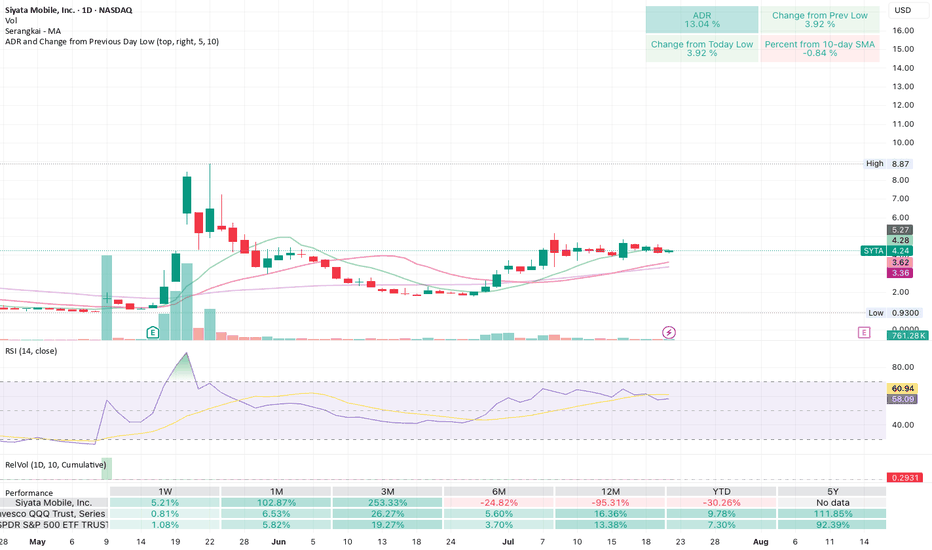Select the Serangkai - MA indicator label

coord(33,31)
